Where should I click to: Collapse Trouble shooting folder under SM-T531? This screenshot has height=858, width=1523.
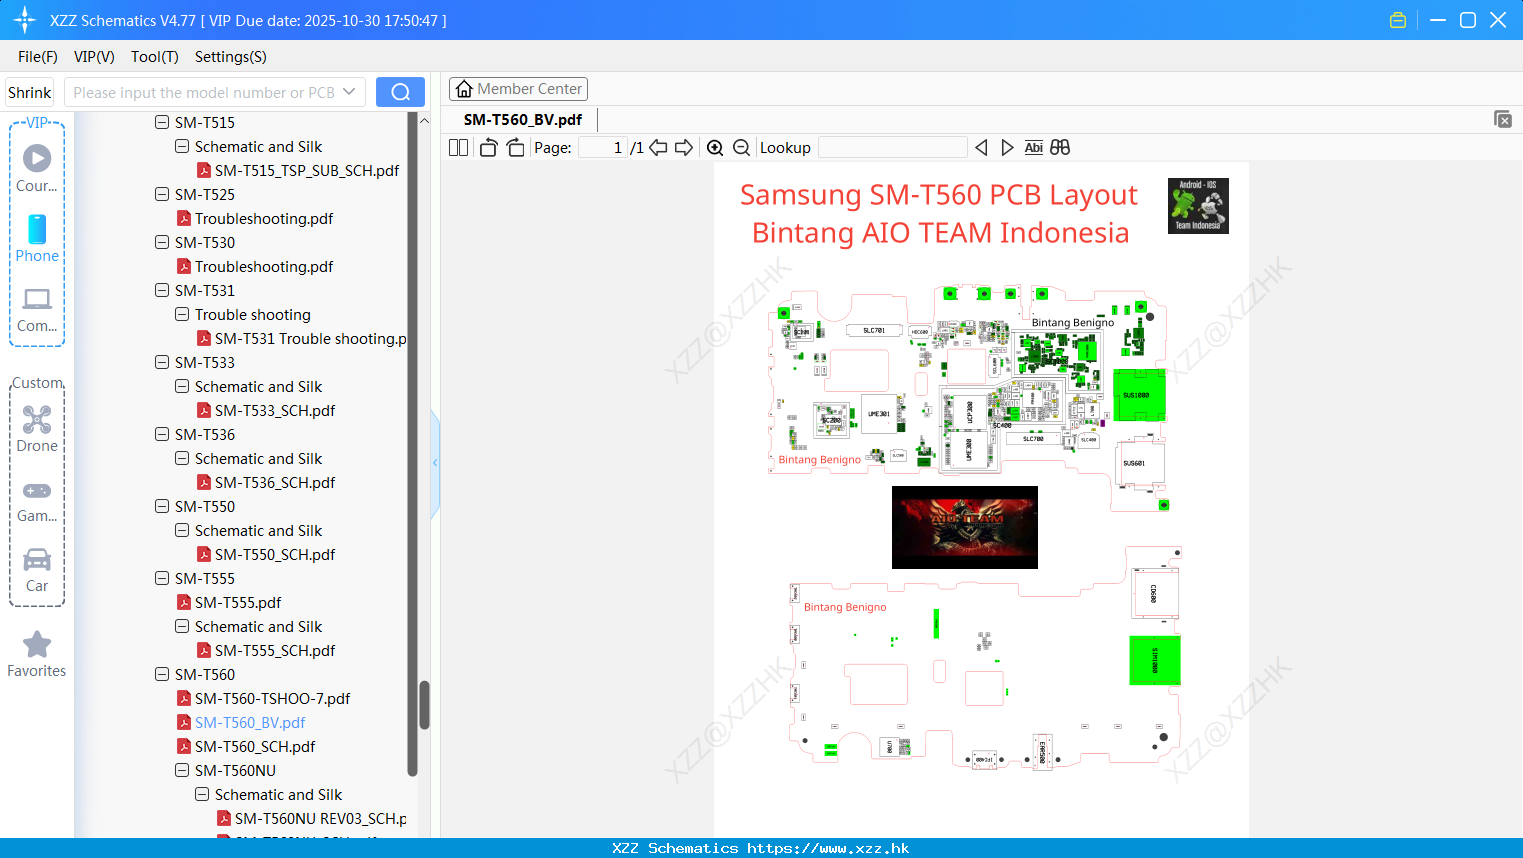182,314
